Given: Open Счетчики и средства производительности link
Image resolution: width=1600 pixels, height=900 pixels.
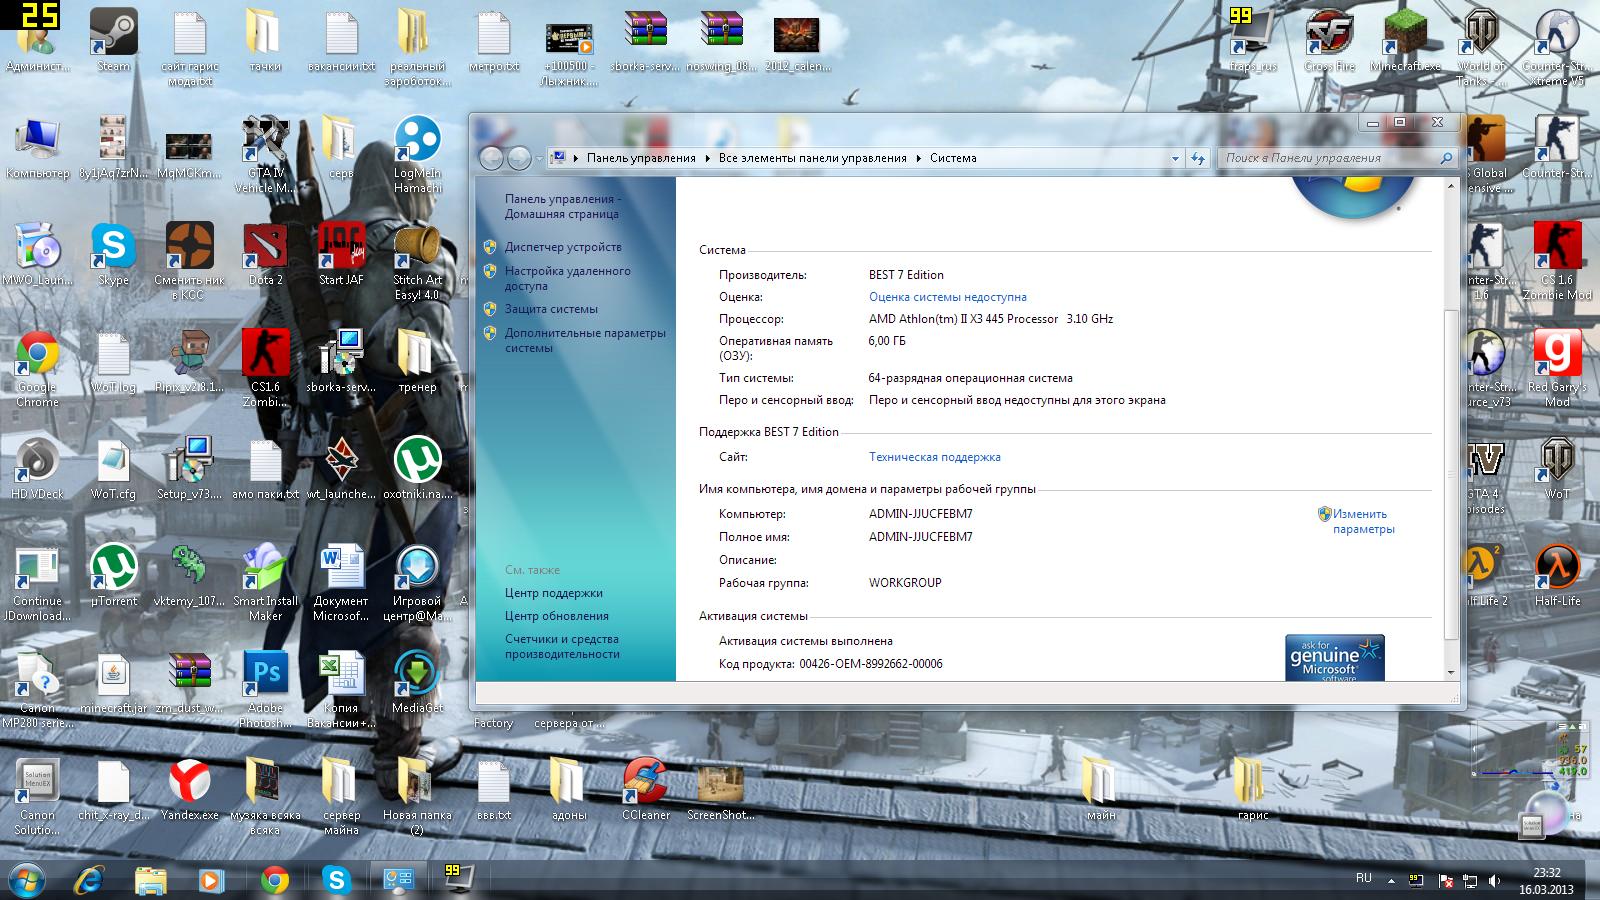Looking at the screenshot, I should [x=562, y=646].
